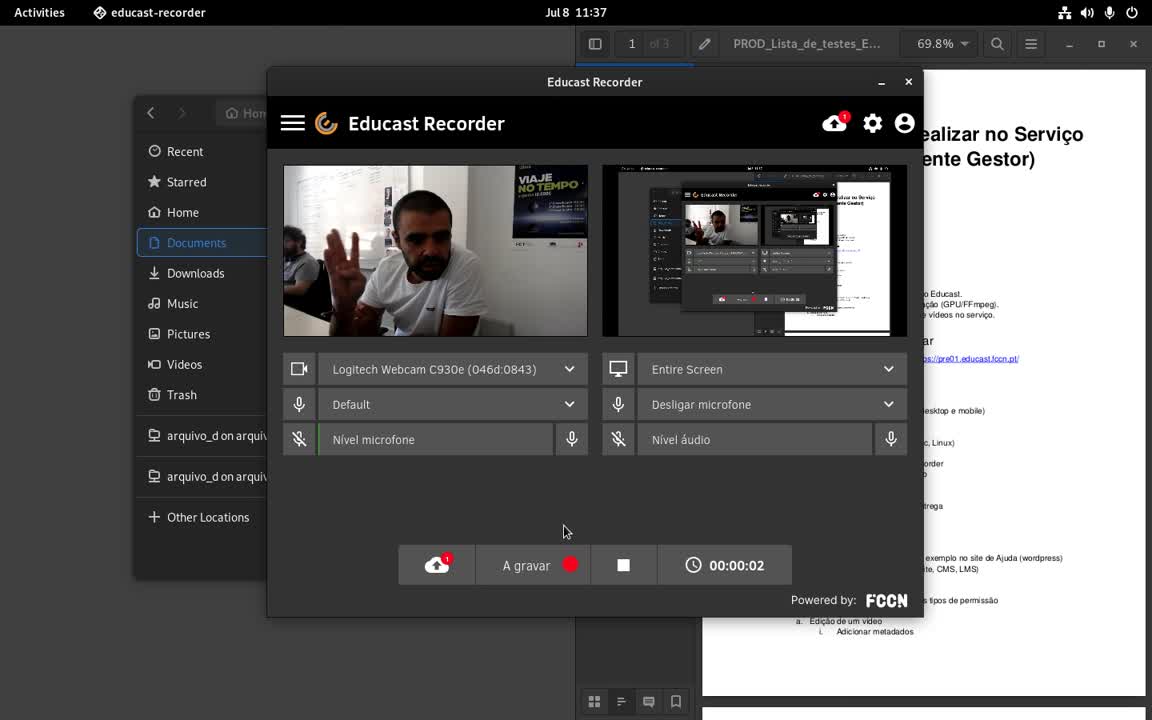This screenshot has height=720, width=1152.
Task: Open Logitech Webcam C930e camera dropdown
Action: pos(453,369)
